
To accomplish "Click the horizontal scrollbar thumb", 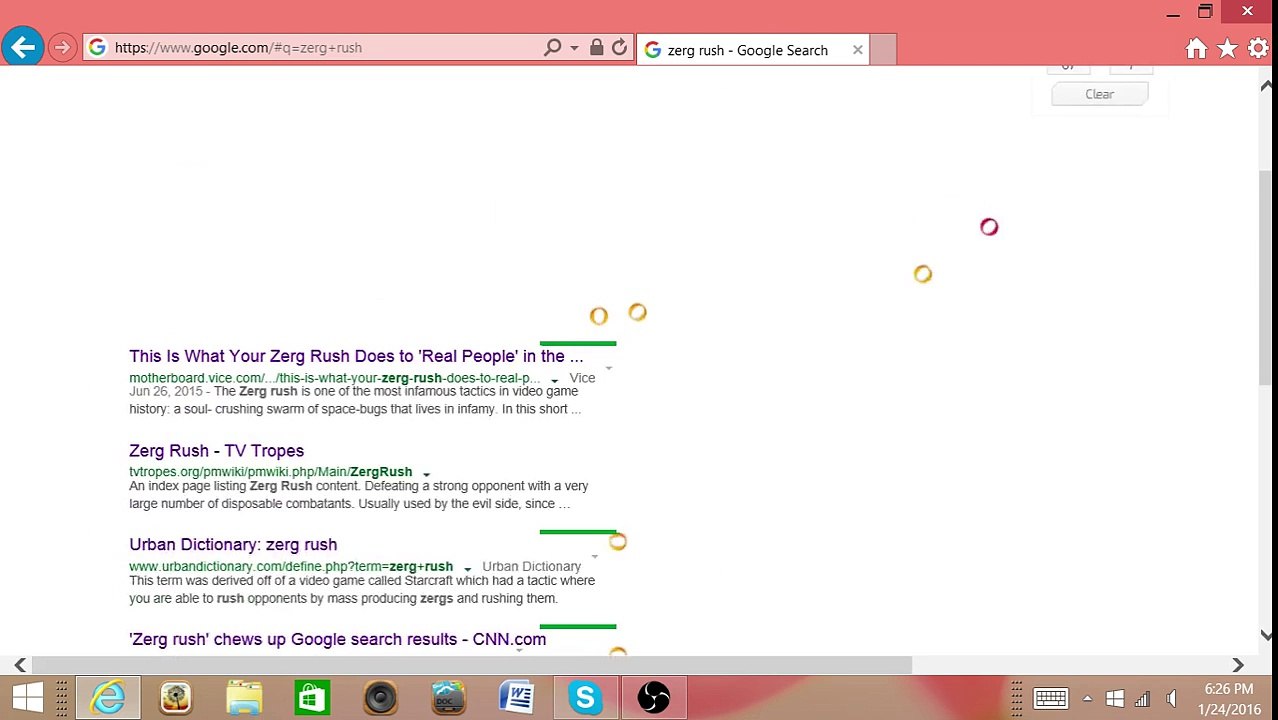I will pyautogui.click(x=472, y=665).
